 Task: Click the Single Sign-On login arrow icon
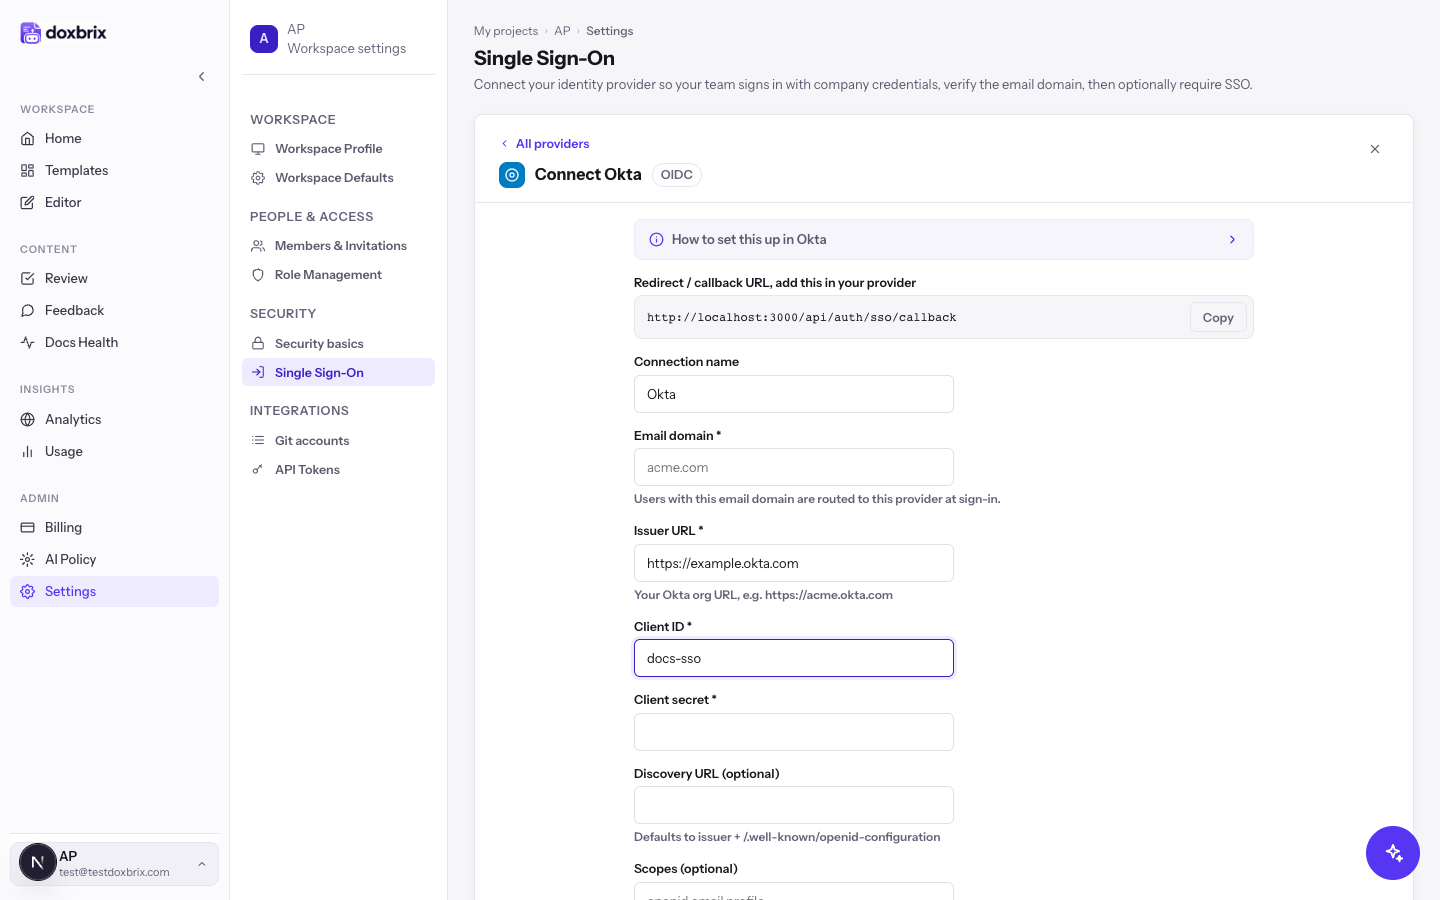click(258, 372)
